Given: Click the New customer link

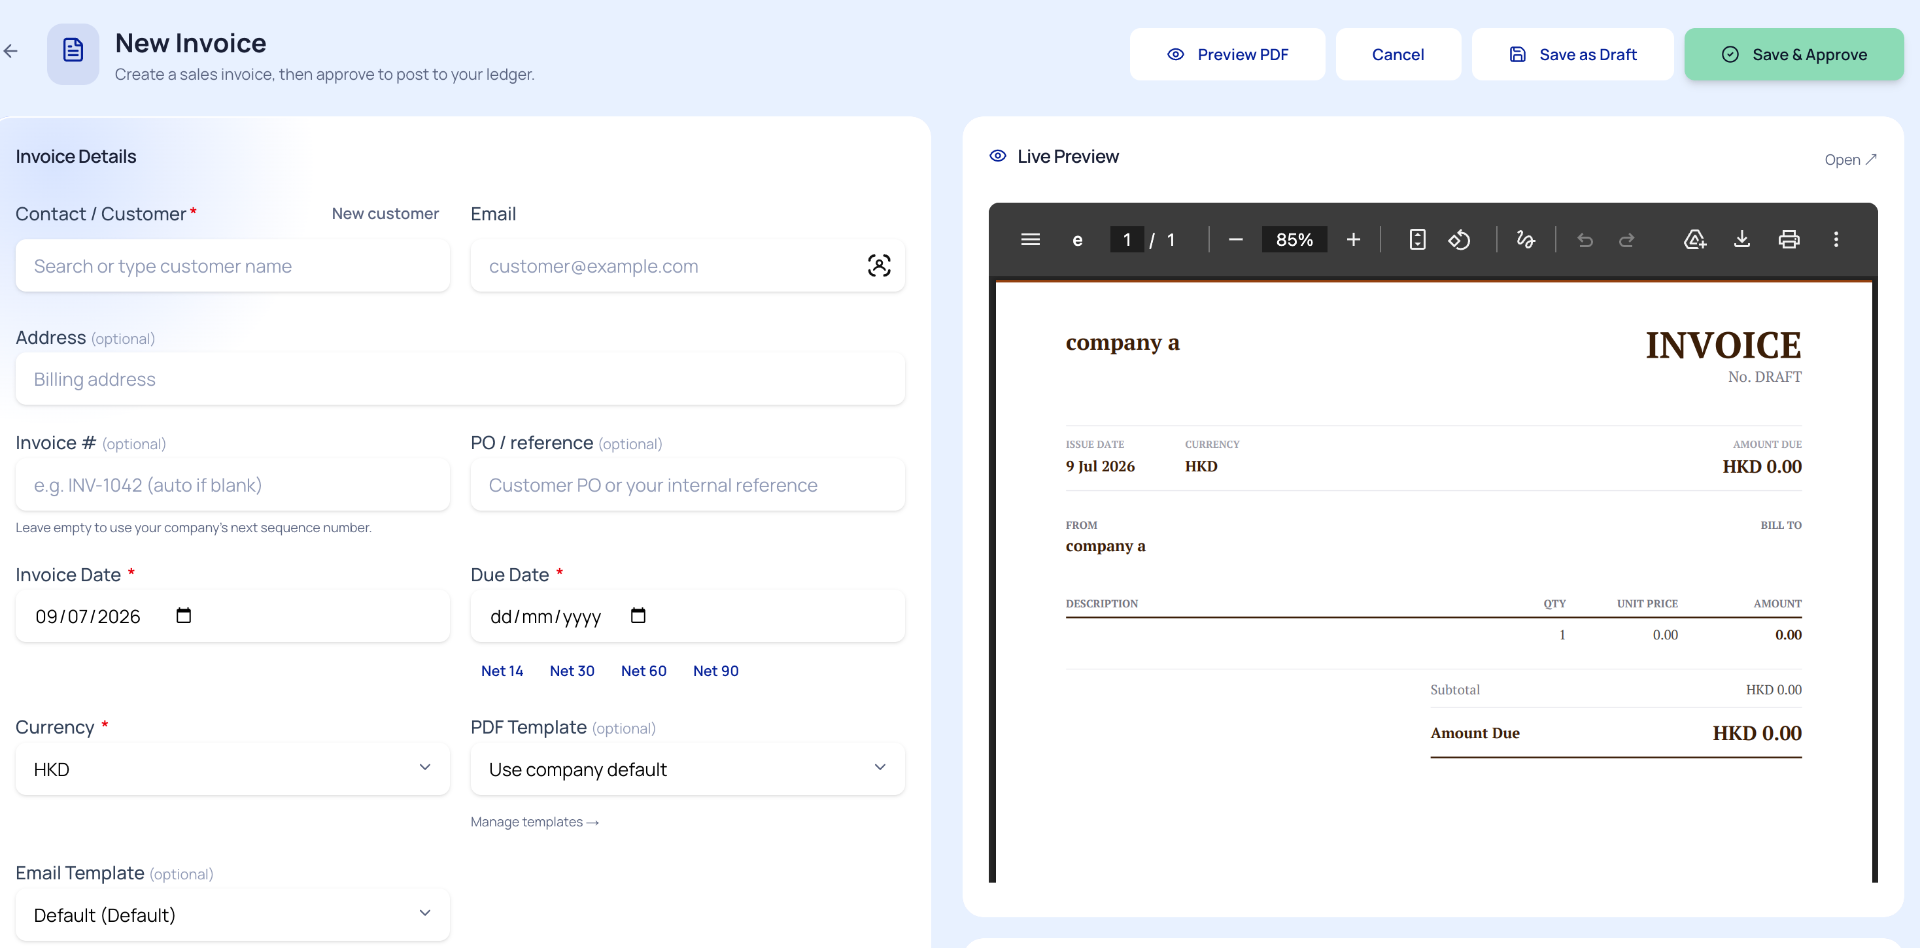Looking at the screenshot, I should tap(385, 214).
